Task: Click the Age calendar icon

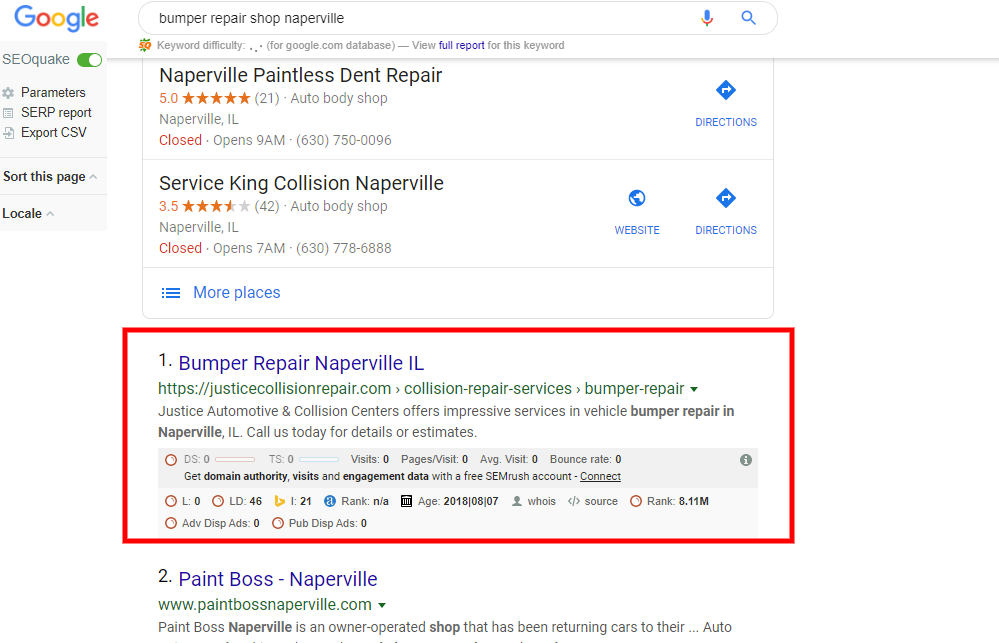Action: coord(406,502)
